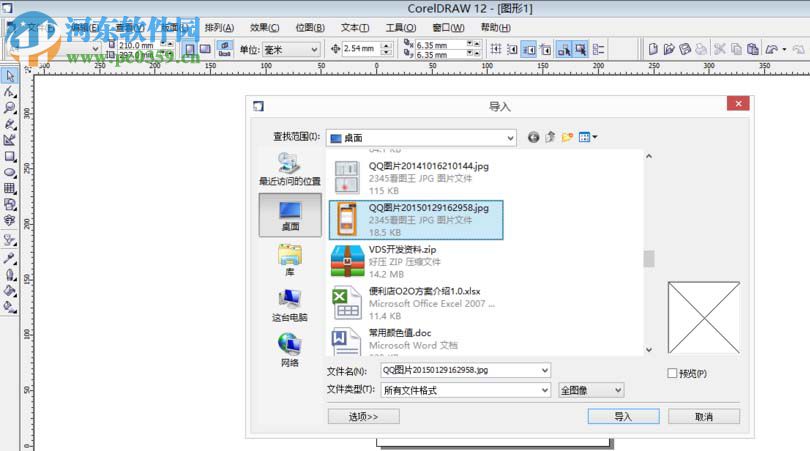Viewport: 810px width, 451px height.
Task: Select the Shape tool in toolbox
Action: [9, 92]
